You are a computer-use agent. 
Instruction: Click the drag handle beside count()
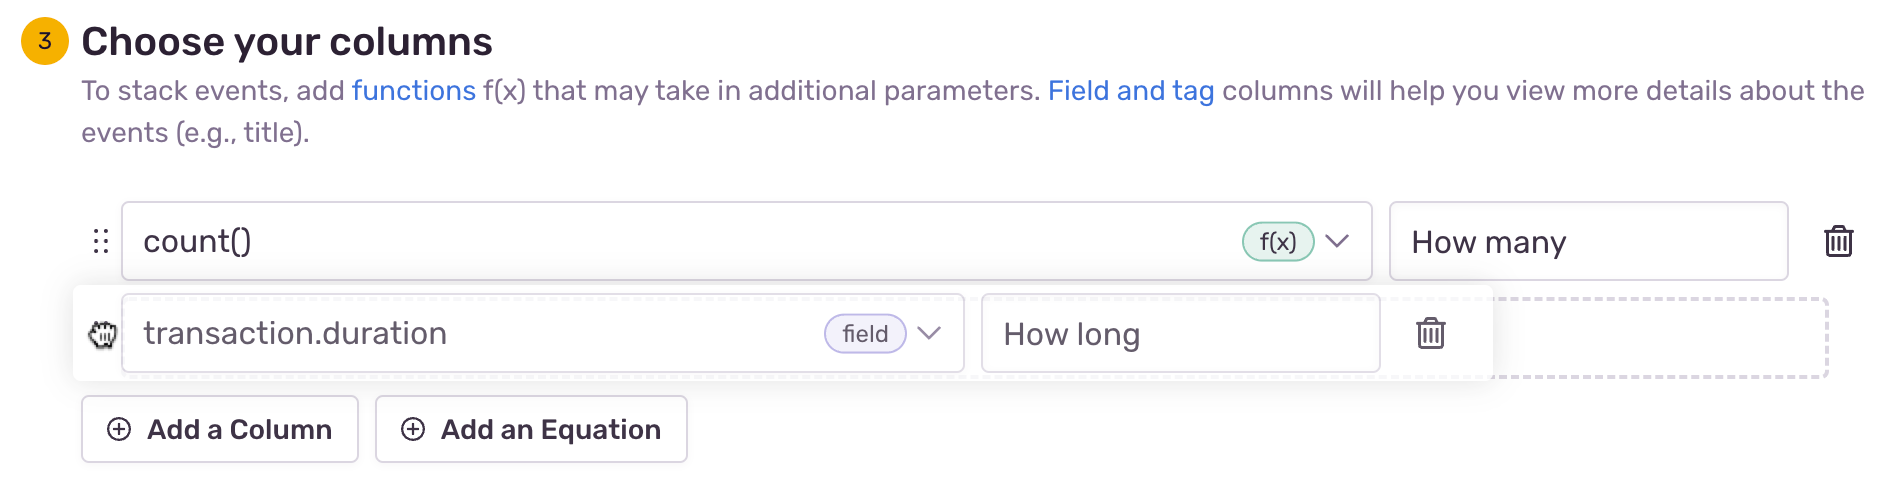click(101, 241)
